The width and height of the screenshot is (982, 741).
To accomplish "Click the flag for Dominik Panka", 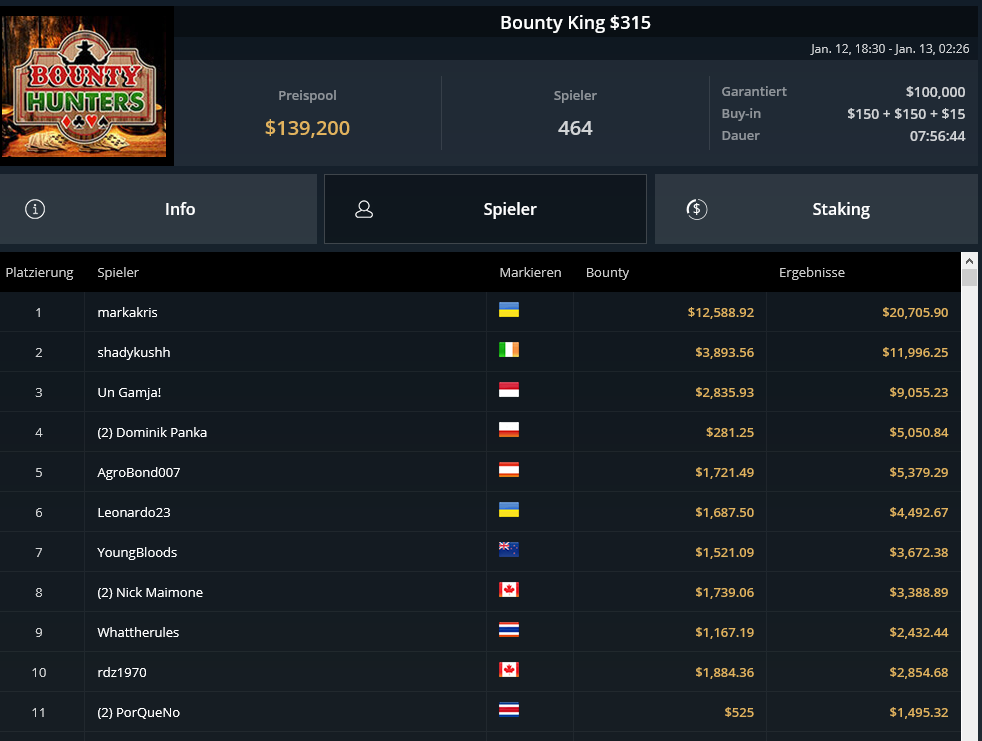I will tap(509, 430).
